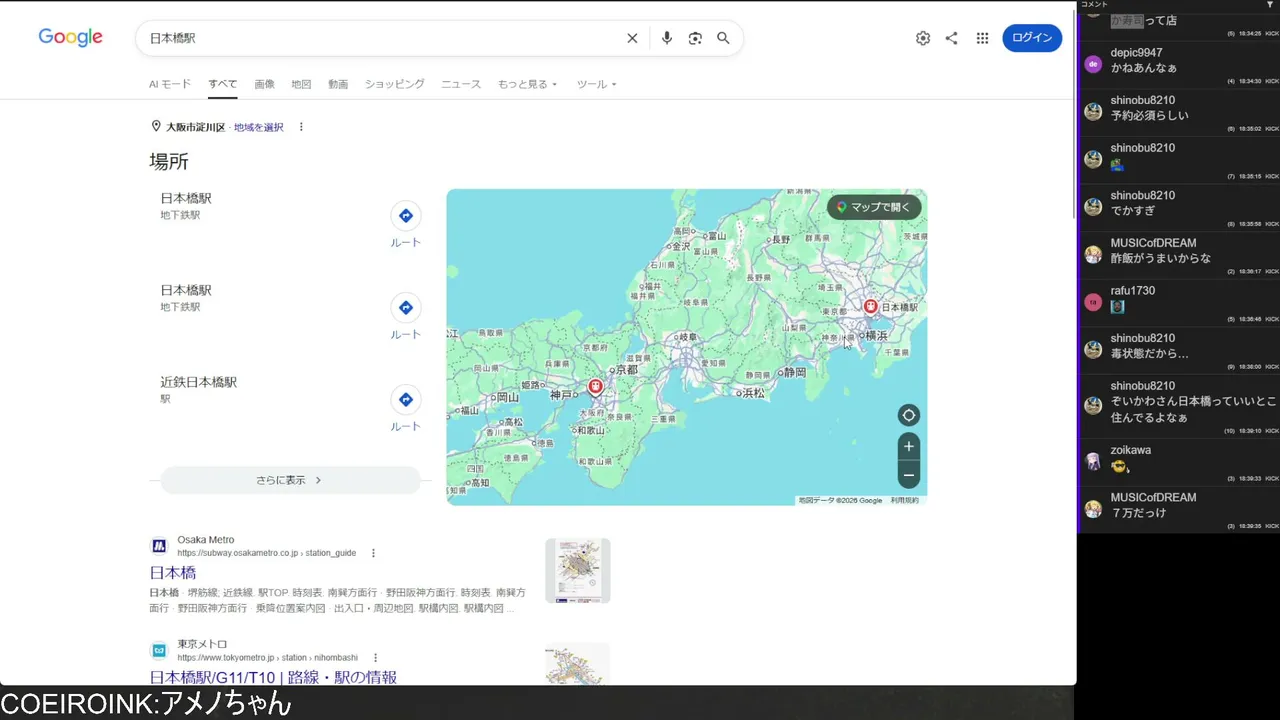Click the username rafu1730 in chat
This screenshot has width=1280, height=720.
coord(1133,290)
